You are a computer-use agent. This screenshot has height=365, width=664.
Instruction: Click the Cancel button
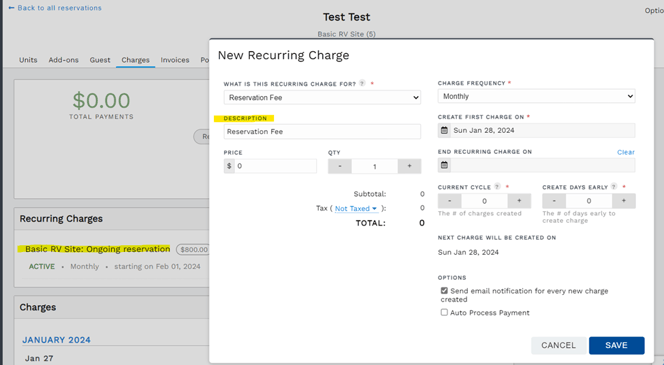tap(558, 345)
